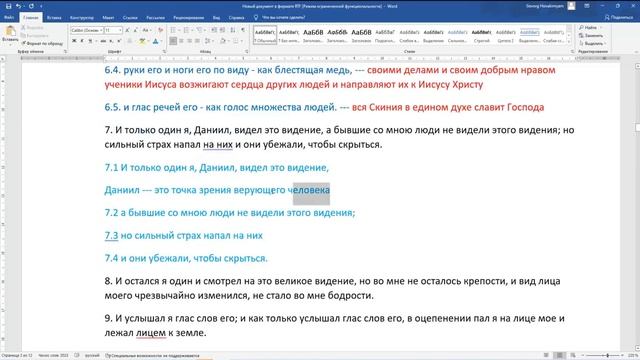Start a numbered list
The image size is (640, 360).
pyautogui.click(x=186, y=30)
